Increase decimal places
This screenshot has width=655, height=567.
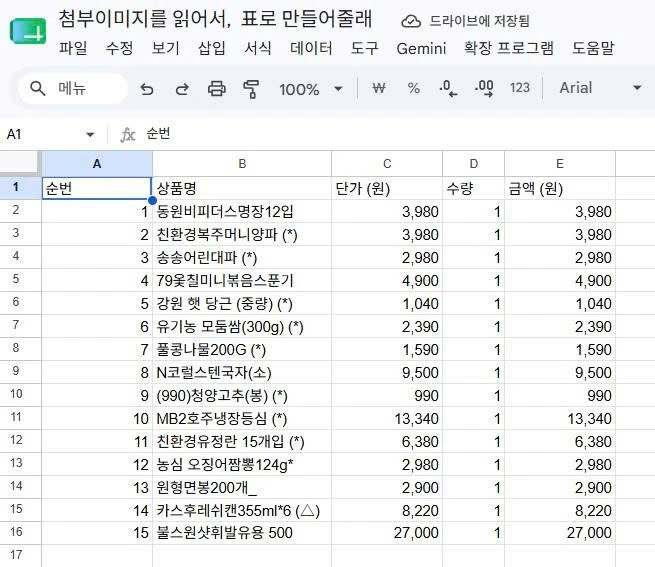(484, 88)
